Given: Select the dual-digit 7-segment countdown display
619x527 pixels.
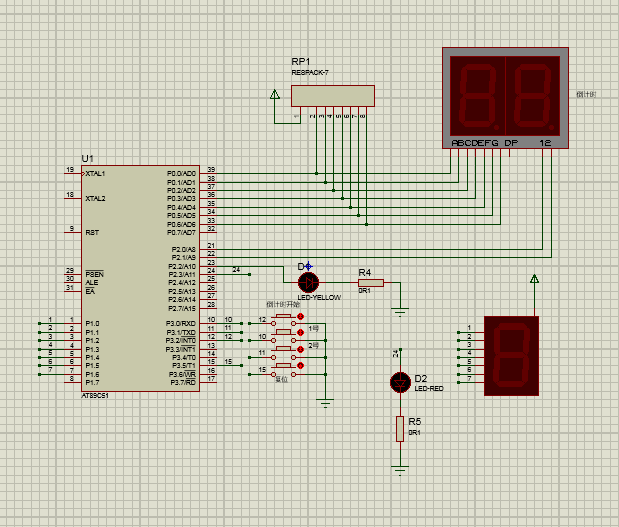Looking at the screenshot, I should pos(505,98).
